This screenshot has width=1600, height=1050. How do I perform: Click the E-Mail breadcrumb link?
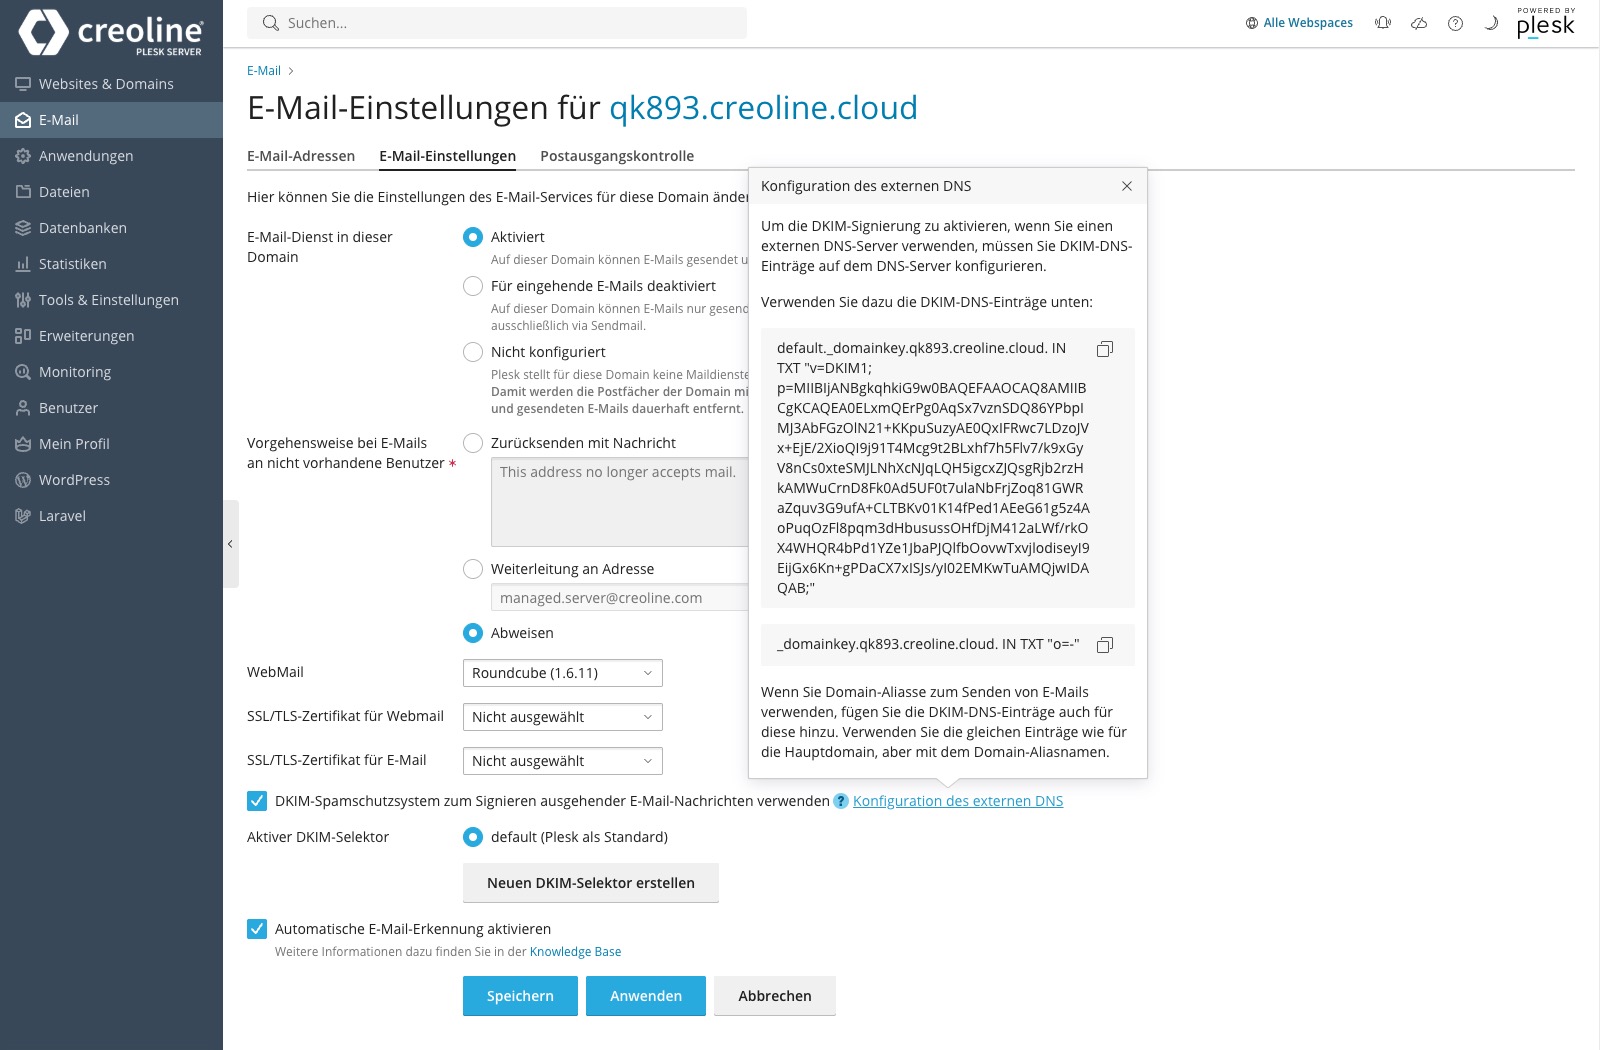point(264,71)
